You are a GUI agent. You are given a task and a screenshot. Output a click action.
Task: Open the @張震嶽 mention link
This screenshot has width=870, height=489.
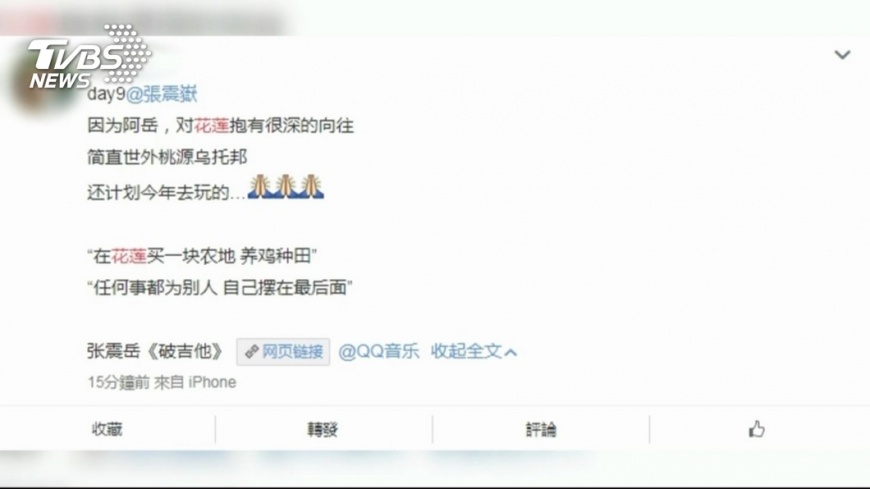[162, 94]
